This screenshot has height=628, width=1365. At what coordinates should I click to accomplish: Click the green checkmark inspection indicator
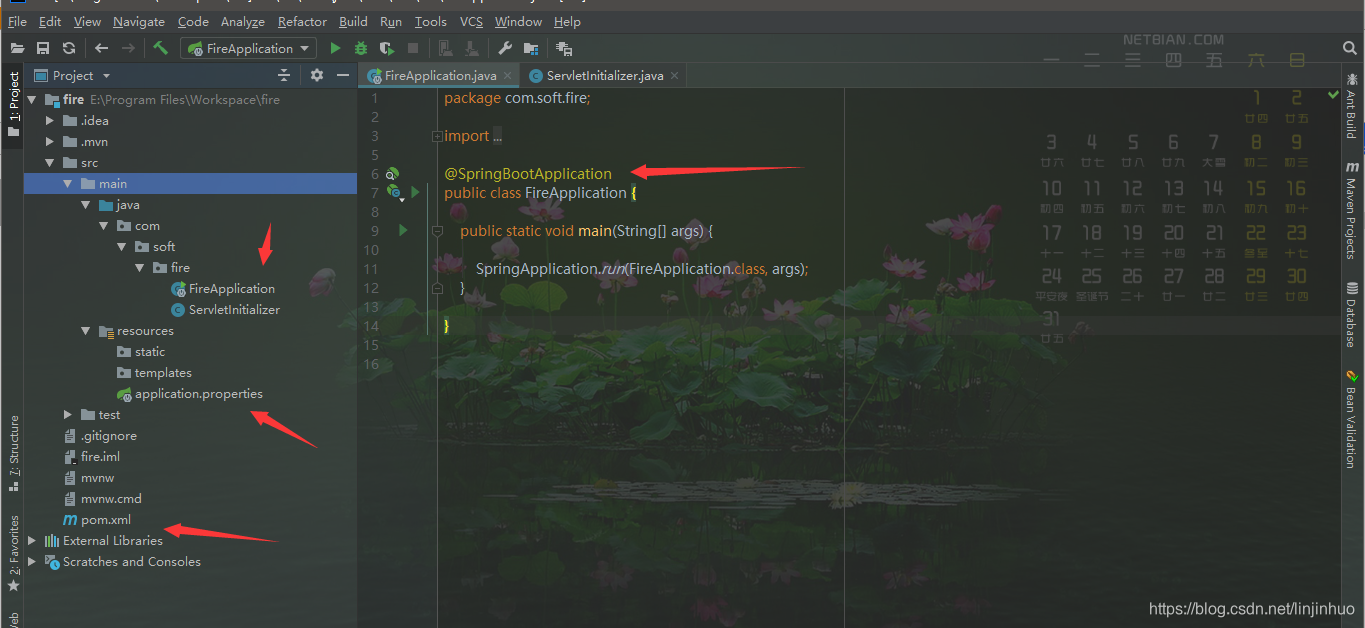pyautogui.click(x=1333, y=95)
